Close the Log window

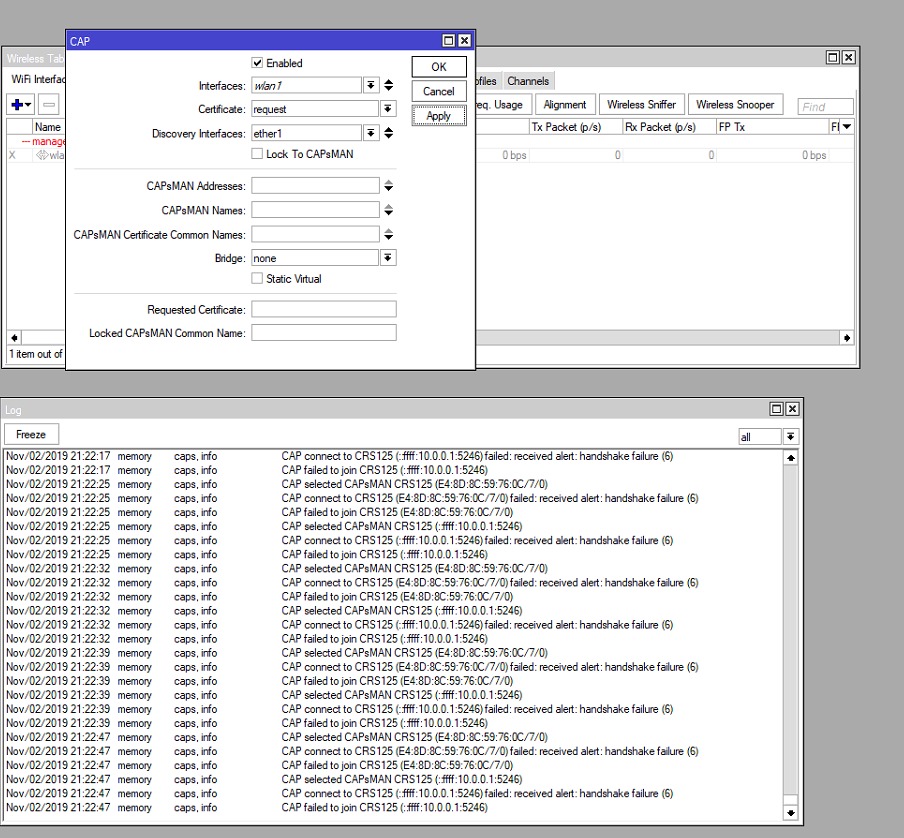click(792, 409)
